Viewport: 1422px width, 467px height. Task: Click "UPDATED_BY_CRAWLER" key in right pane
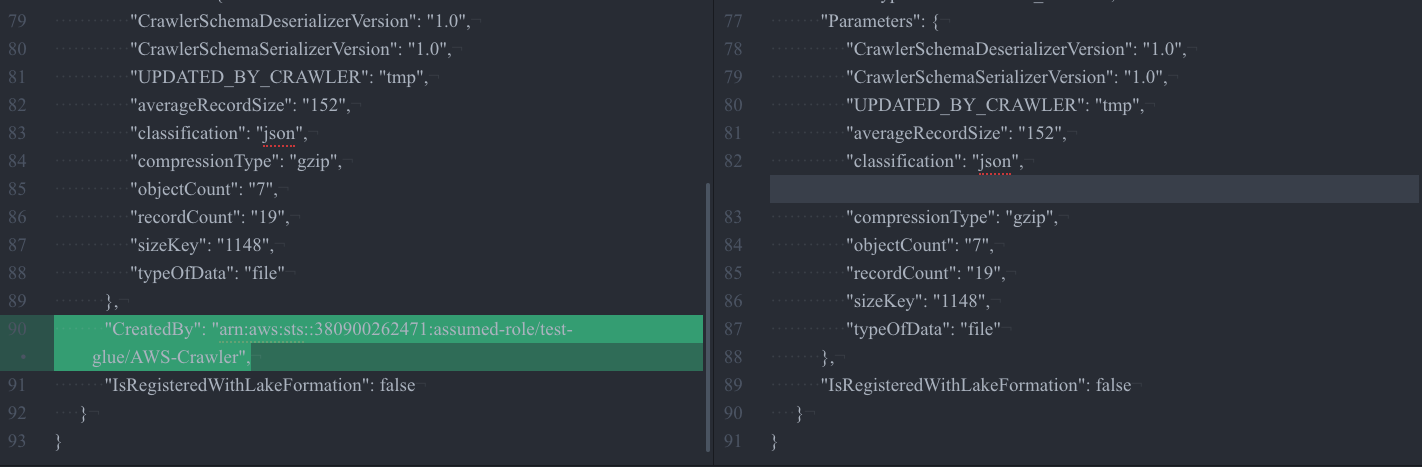963,105
